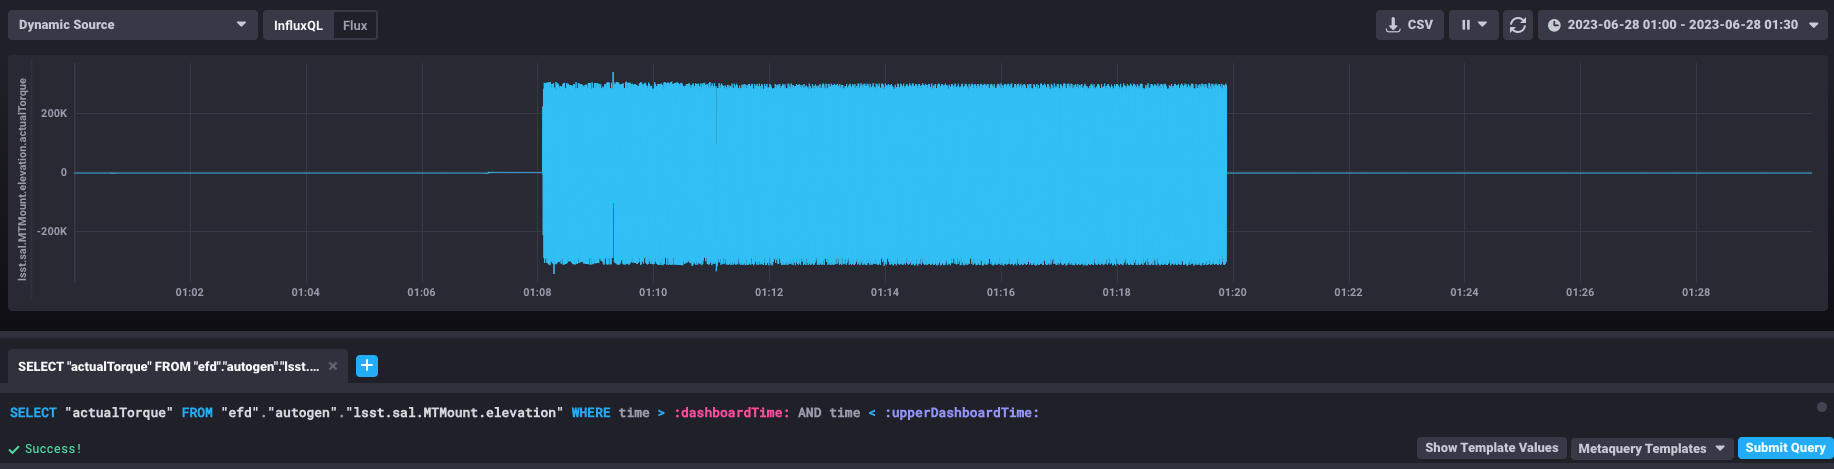Expand Metaquery Templates menu

tap(1651, 448)
